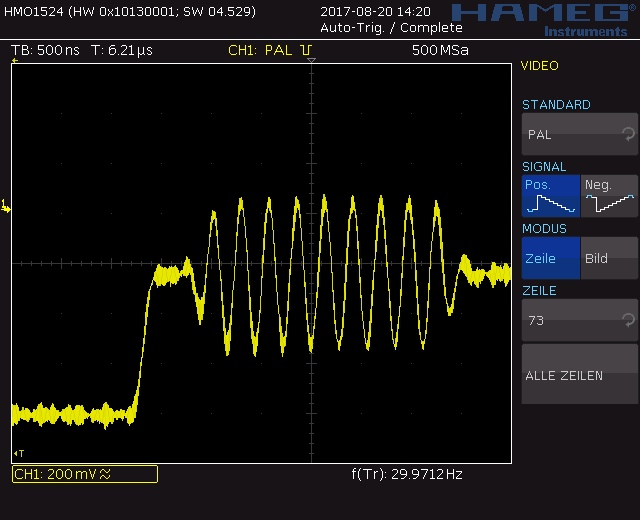This screenshot has width=640, height=520.
Task: Click the 500 MSa sample rate readout
Action: [439, 50]
